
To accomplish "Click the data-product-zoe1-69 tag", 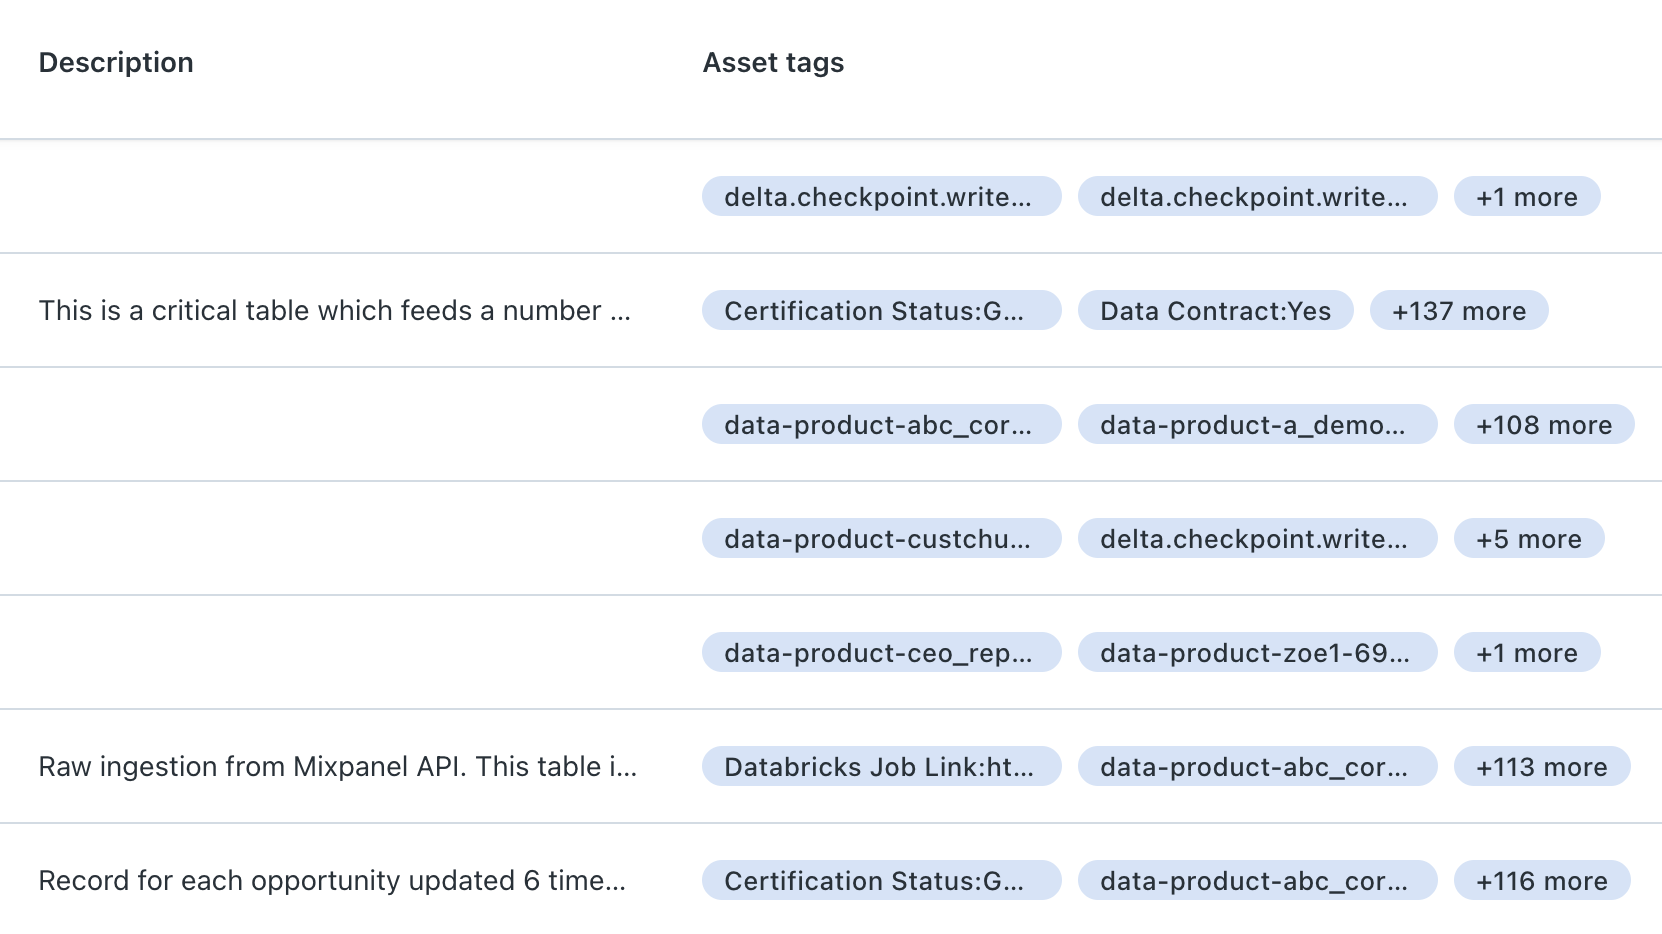I will [1256, 653].
